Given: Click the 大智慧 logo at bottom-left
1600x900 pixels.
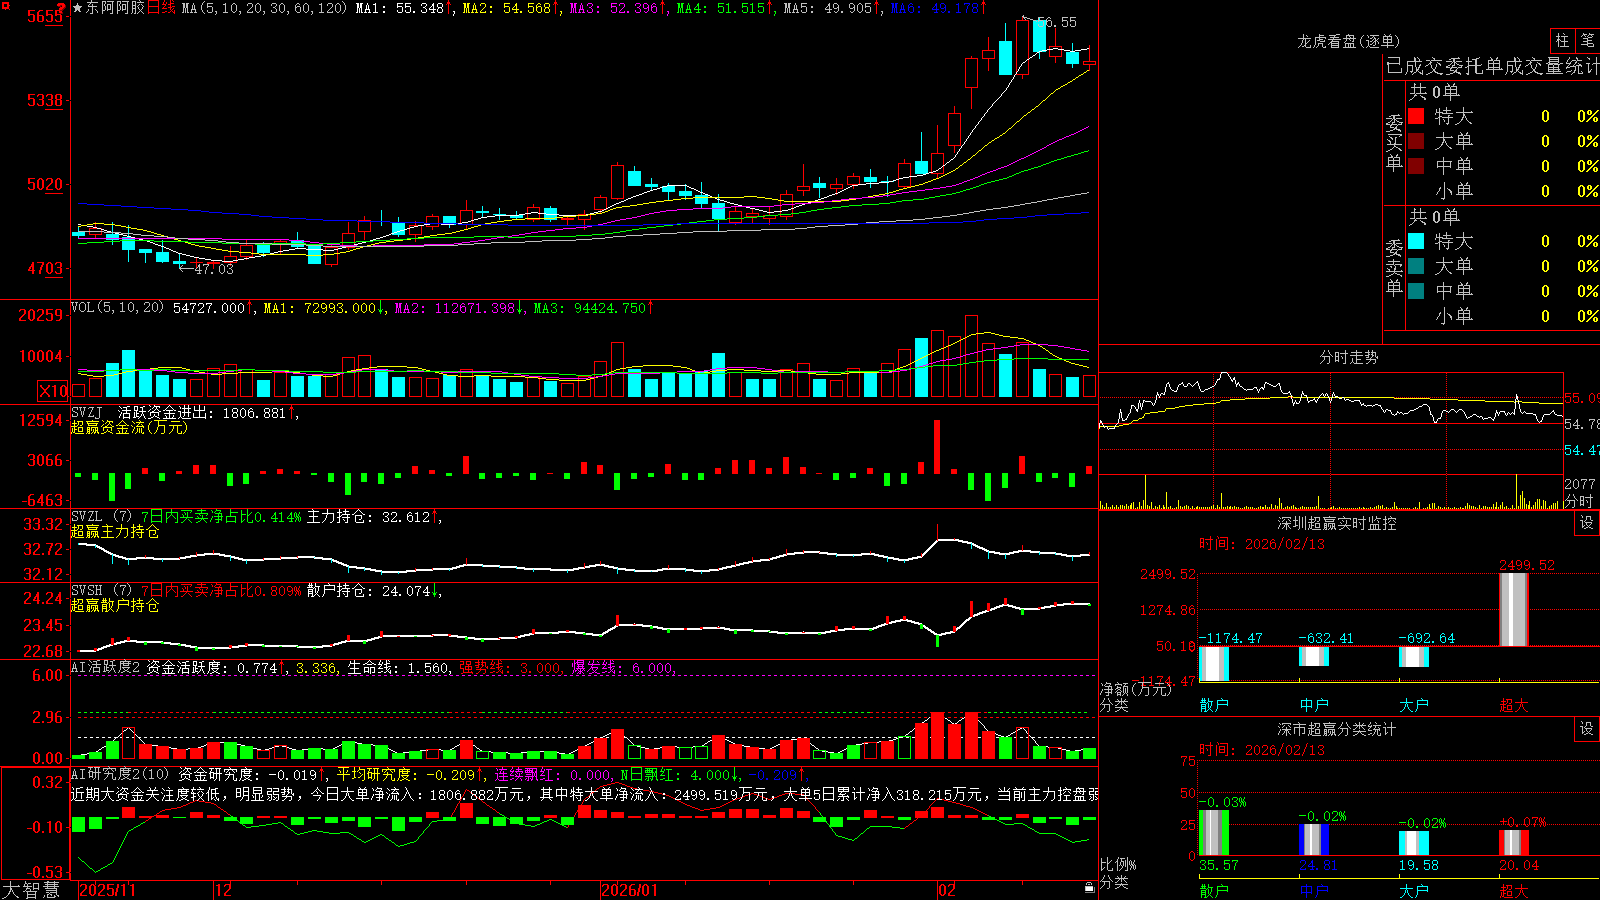Looking at the screenshot, I should (x=31, y=890).
